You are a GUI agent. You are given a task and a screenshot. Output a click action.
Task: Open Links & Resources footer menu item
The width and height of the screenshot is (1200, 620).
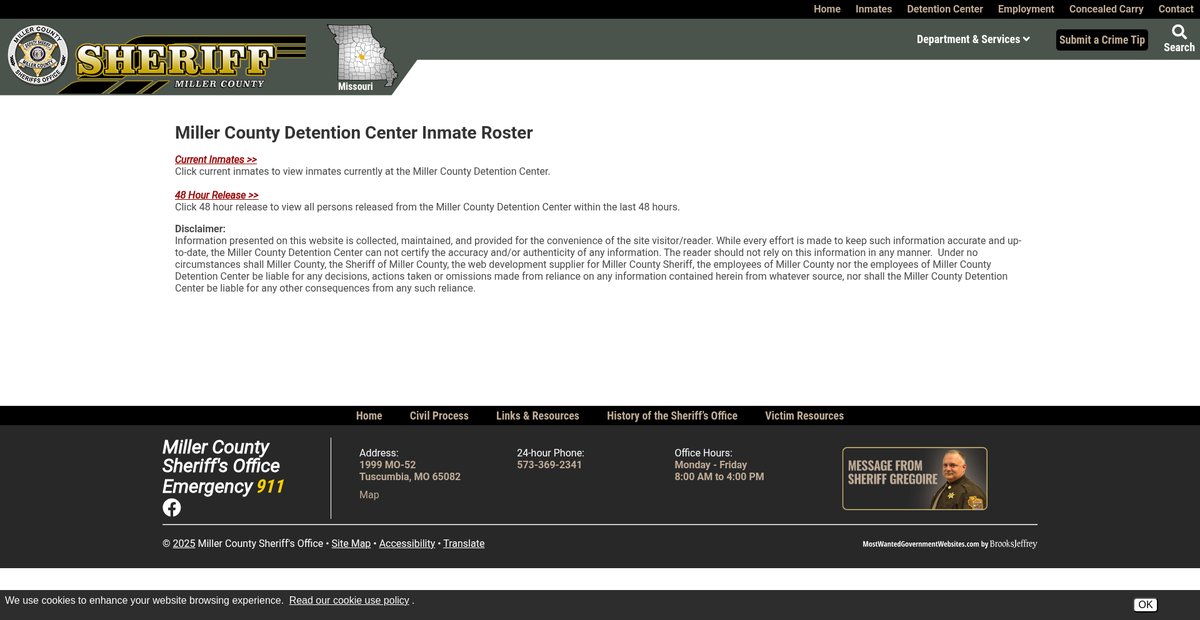[x=538, y=416]
